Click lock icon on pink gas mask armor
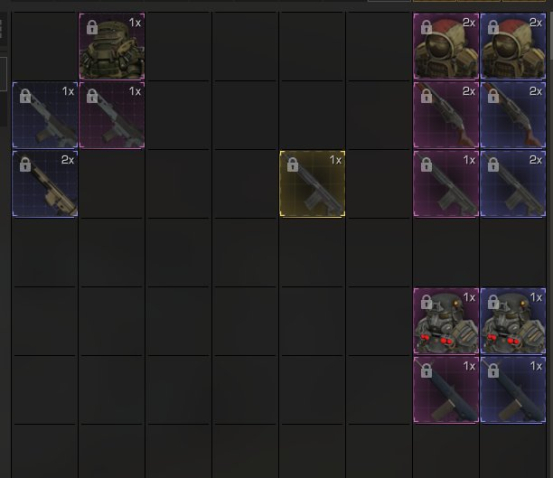This screenshot has height=478, width=553. pyautogui.click(x=426, y=302)
